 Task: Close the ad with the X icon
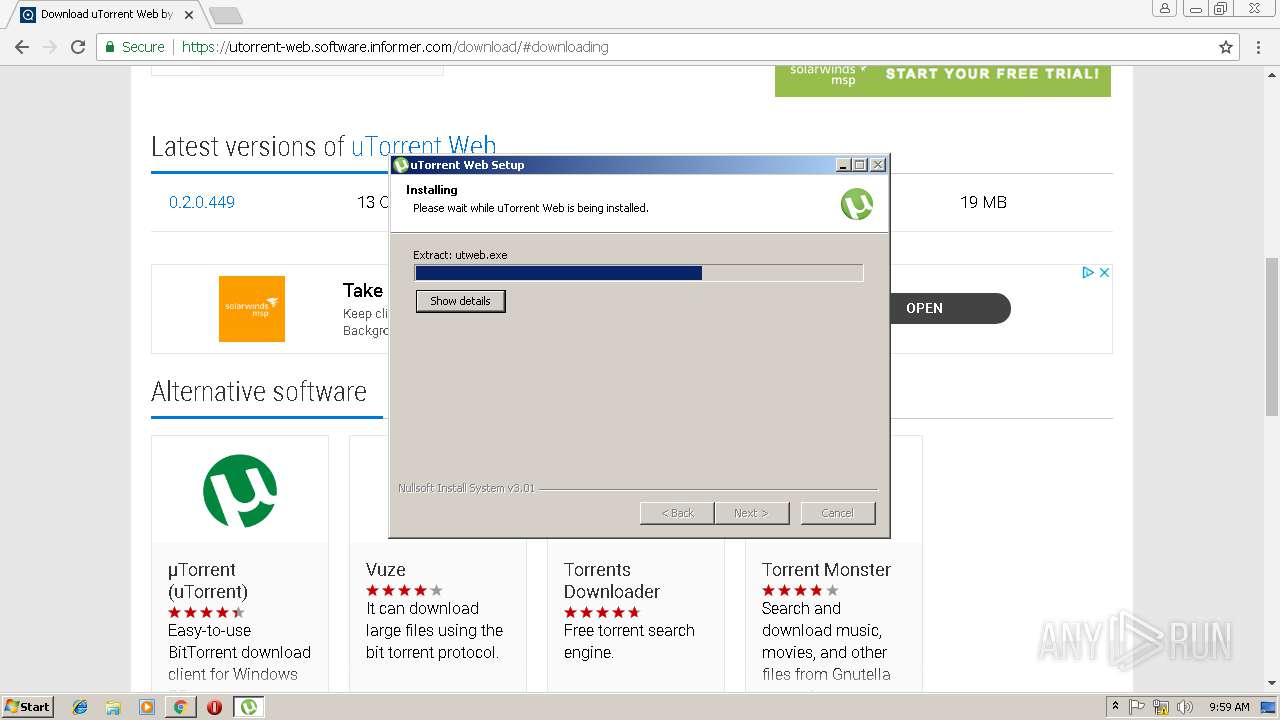click(x=1104, y=272)
